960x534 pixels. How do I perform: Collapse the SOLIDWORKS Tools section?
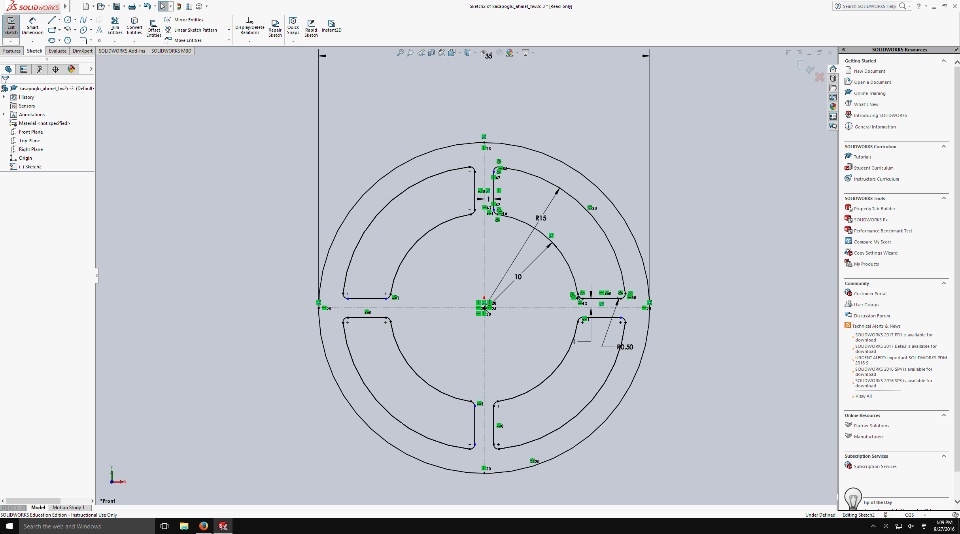[x=943, y=198]
